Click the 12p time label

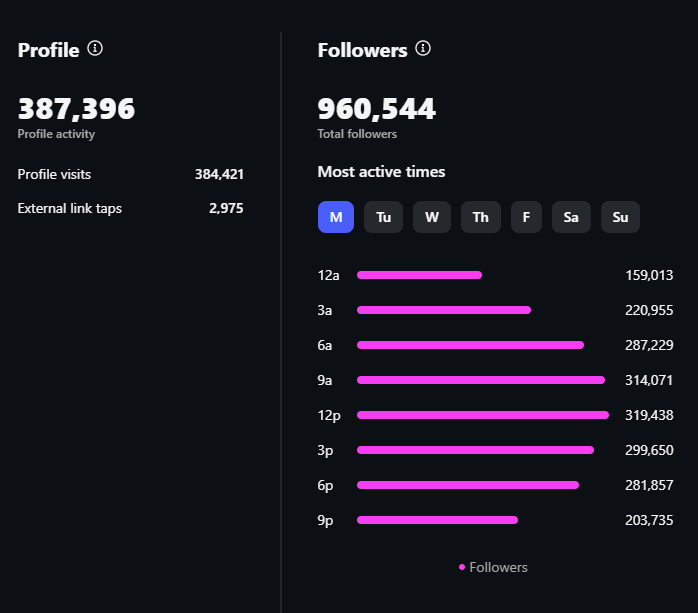329,415
